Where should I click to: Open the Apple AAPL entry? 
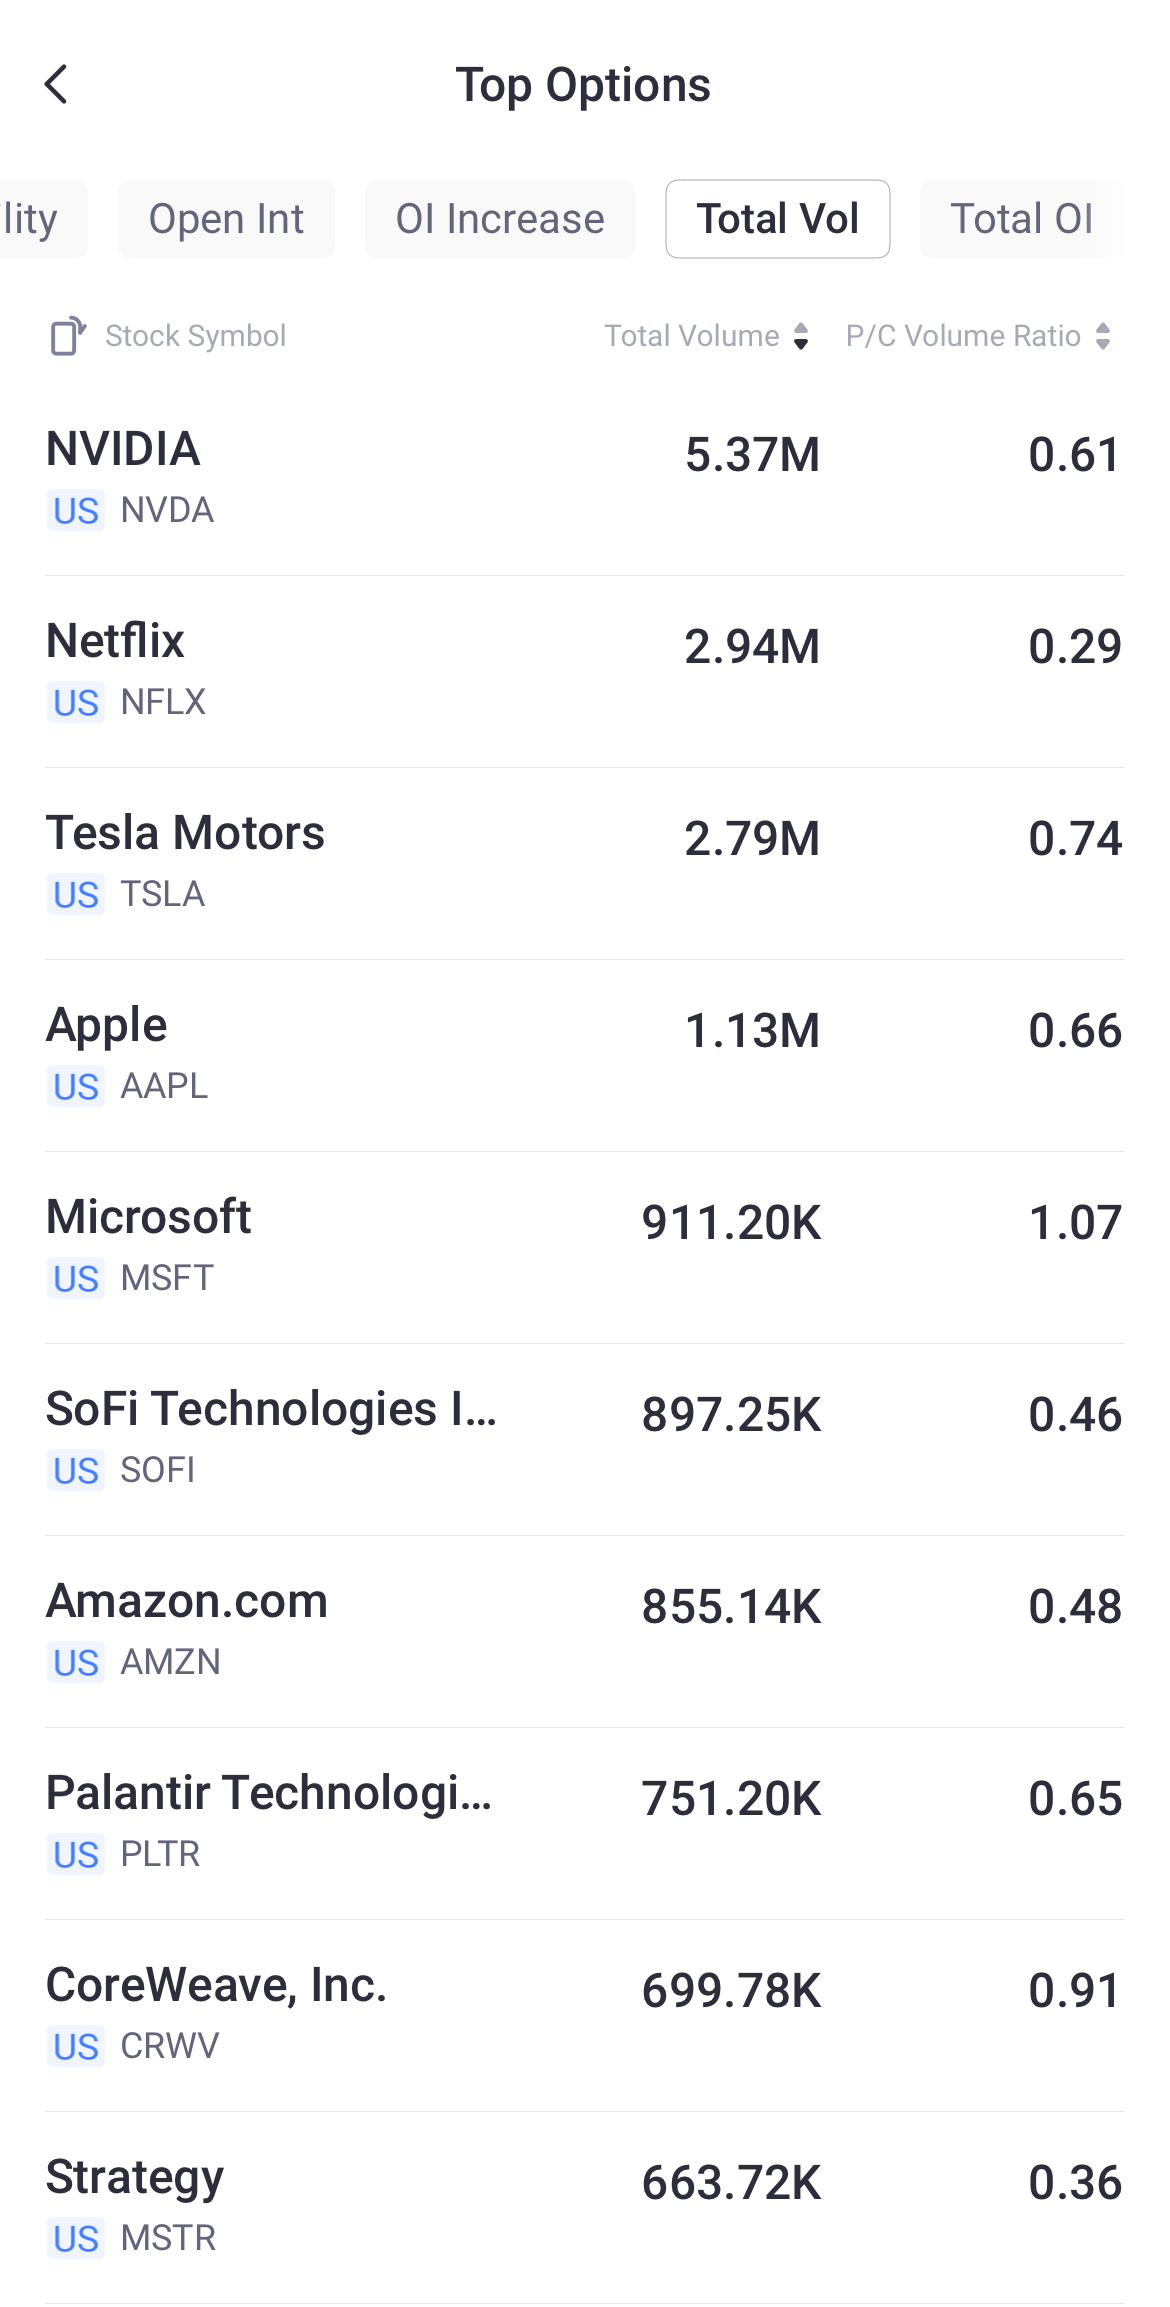tap(585, 1055)
